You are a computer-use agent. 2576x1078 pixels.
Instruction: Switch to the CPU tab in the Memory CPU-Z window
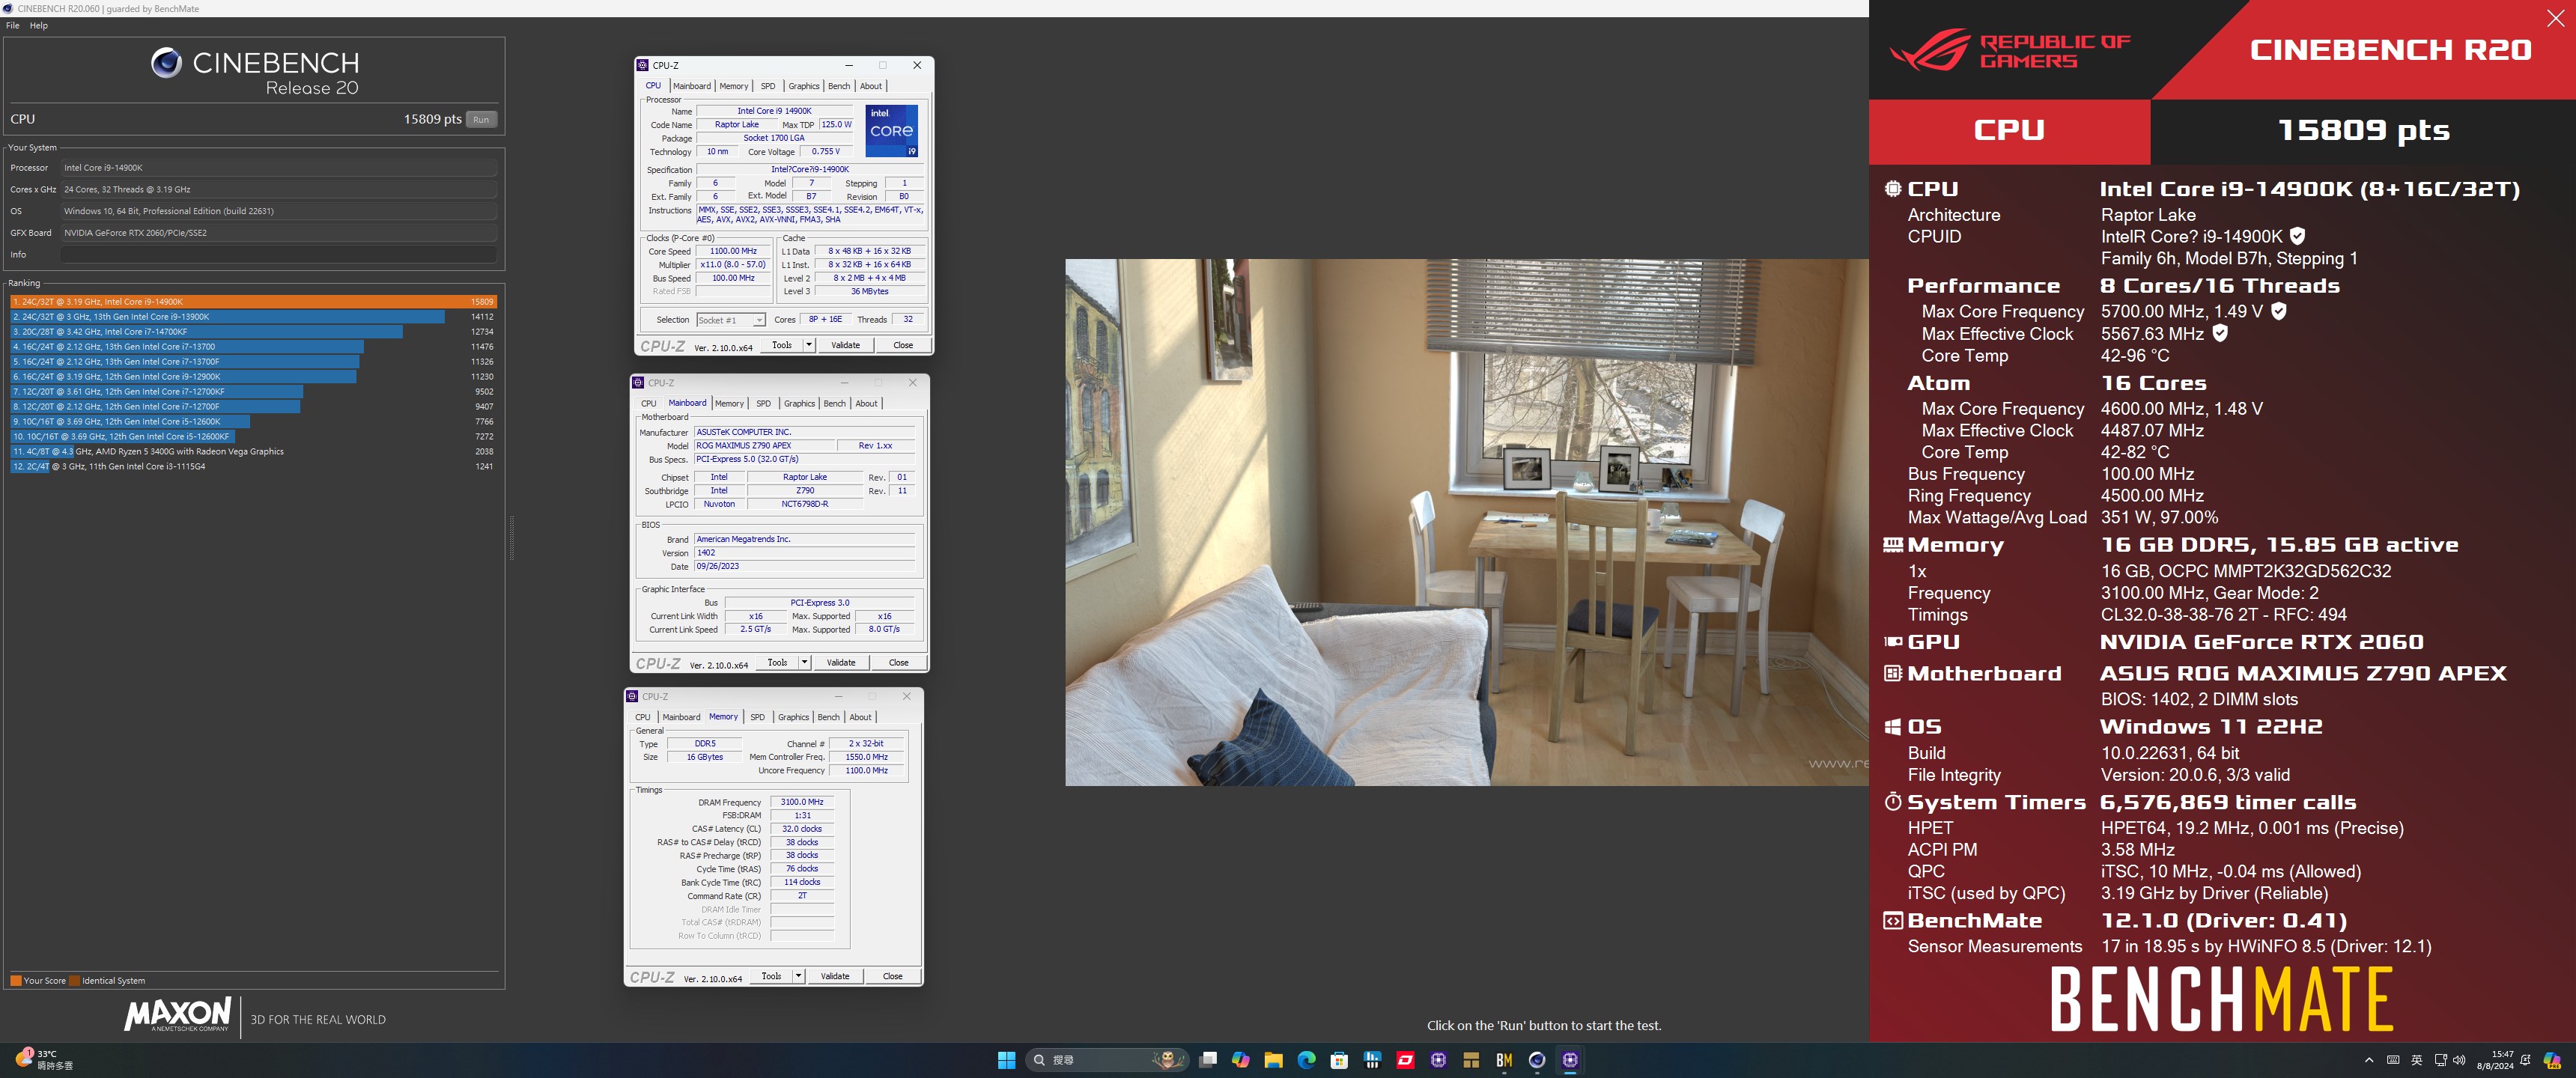pos(642,717)
